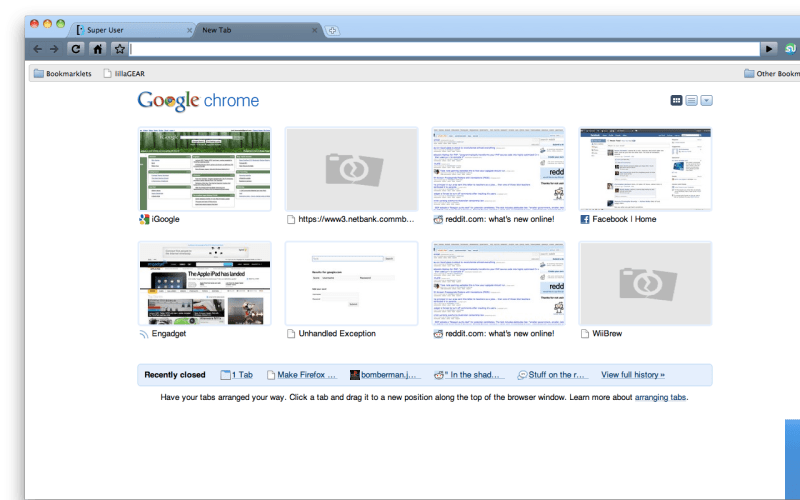Viewport: 800px width, 500px height.
Task: Click the iGoogle title link
Action: pos(165,219)
